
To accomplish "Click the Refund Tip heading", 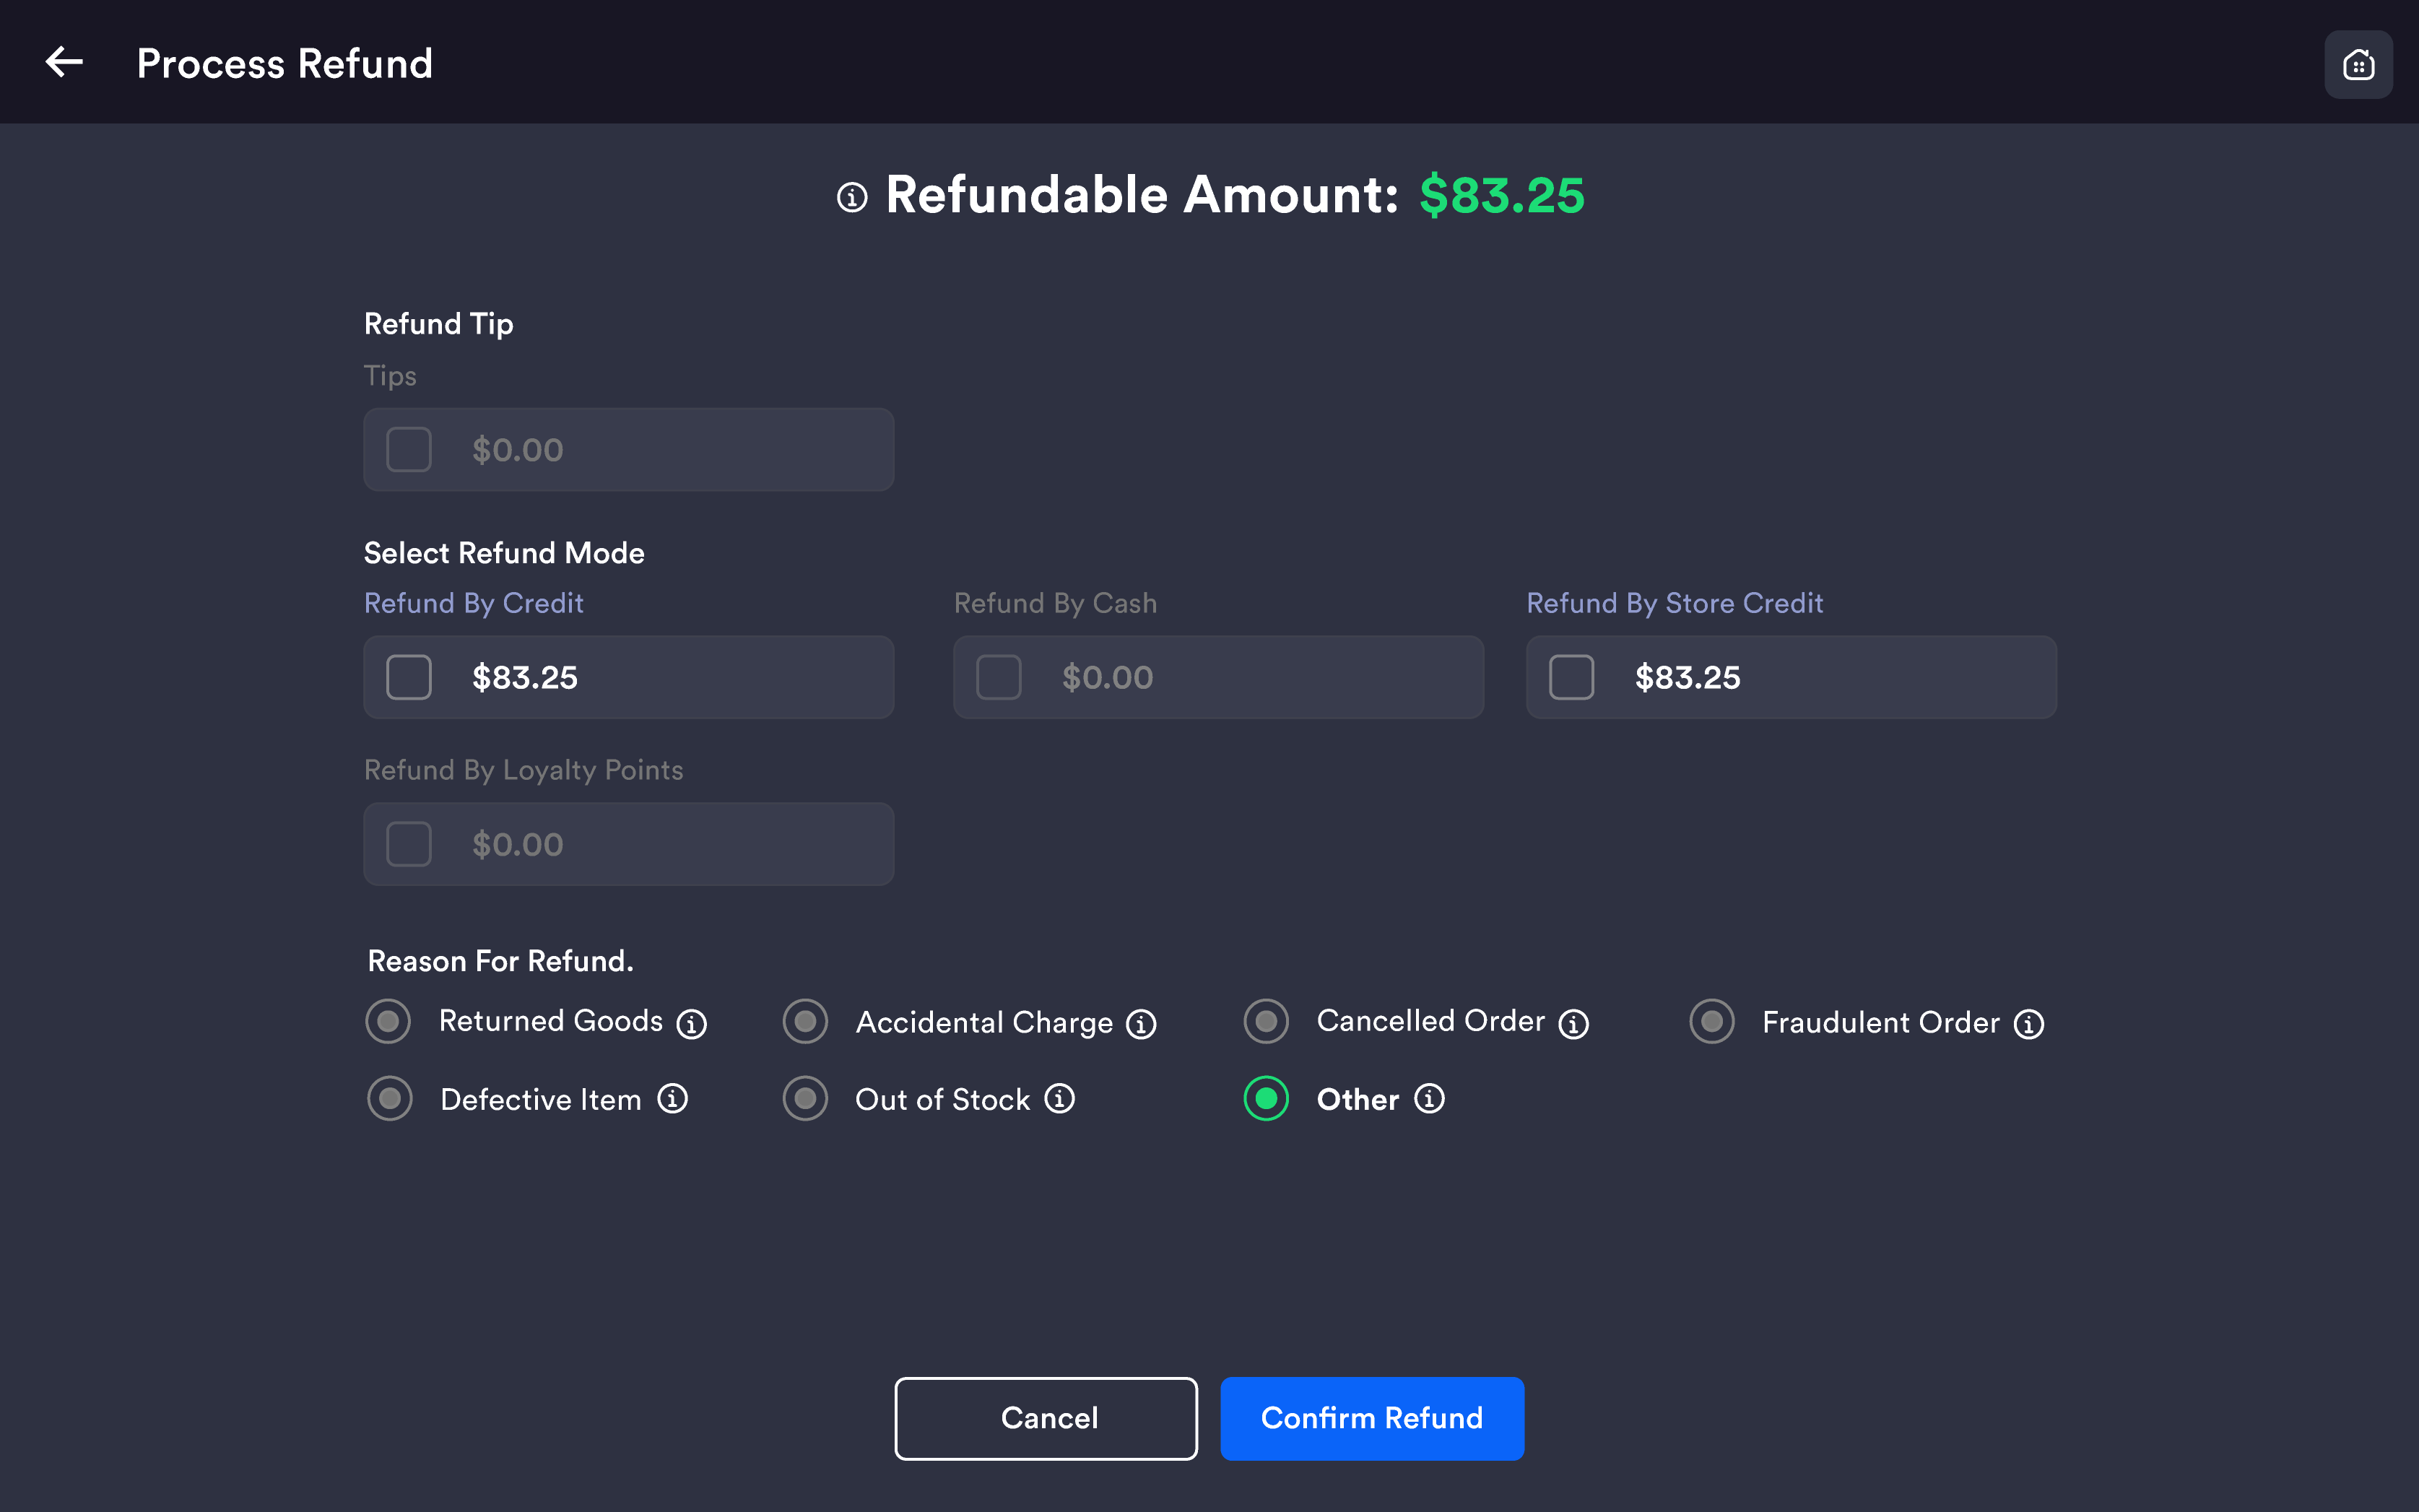I will (439, 324).
